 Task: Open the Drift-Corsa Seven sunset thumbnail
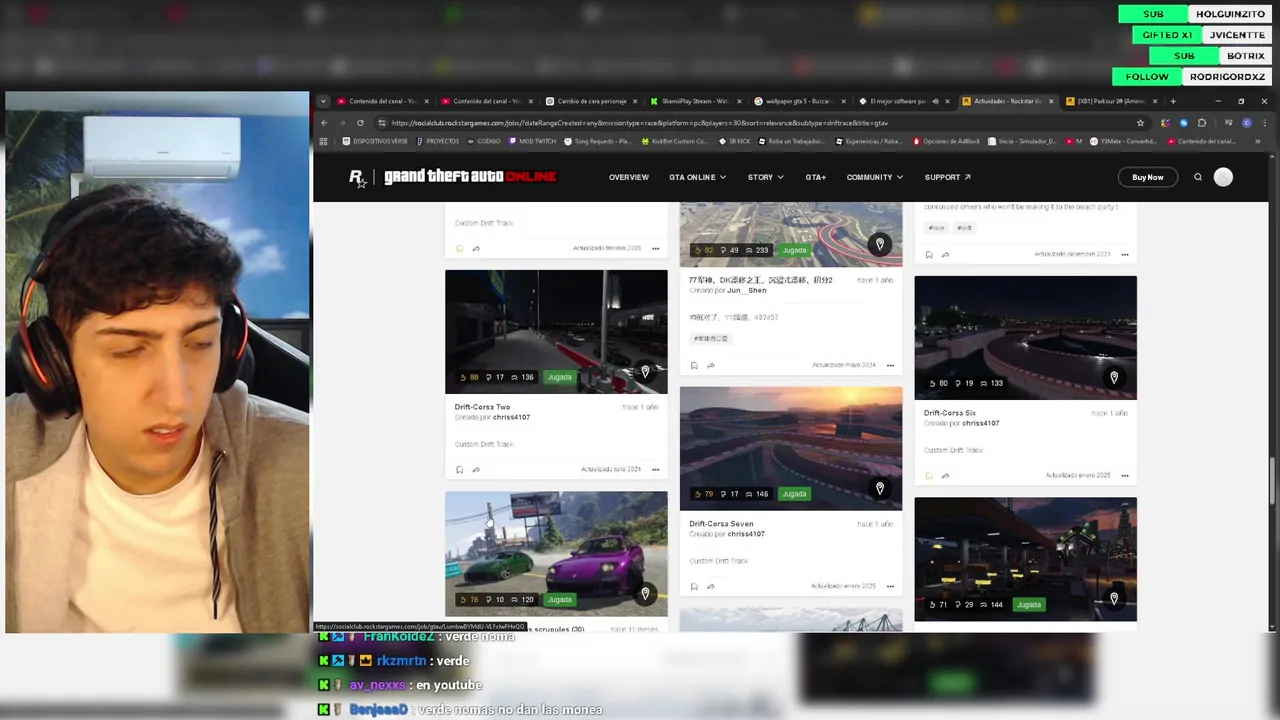click(791, 448)
